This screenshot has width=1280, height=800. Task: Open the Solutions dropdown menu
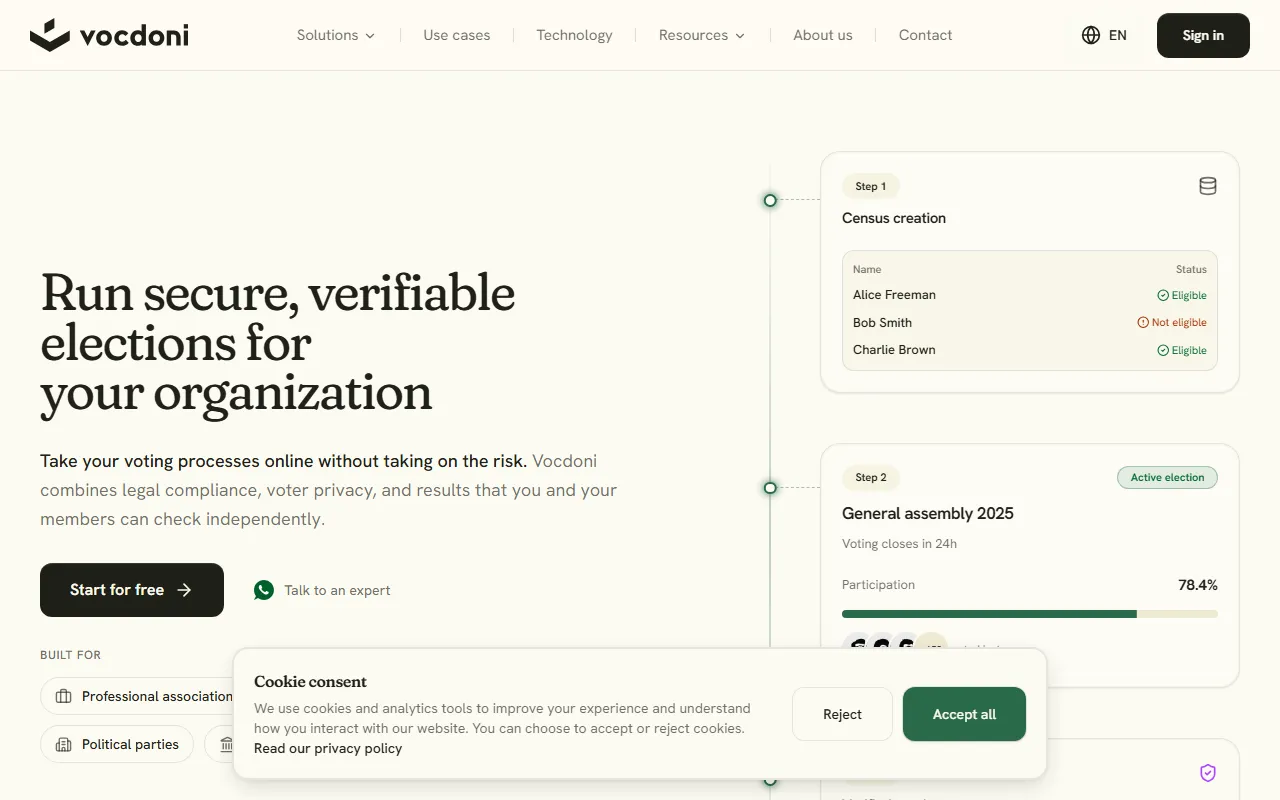tap(336, 35)
